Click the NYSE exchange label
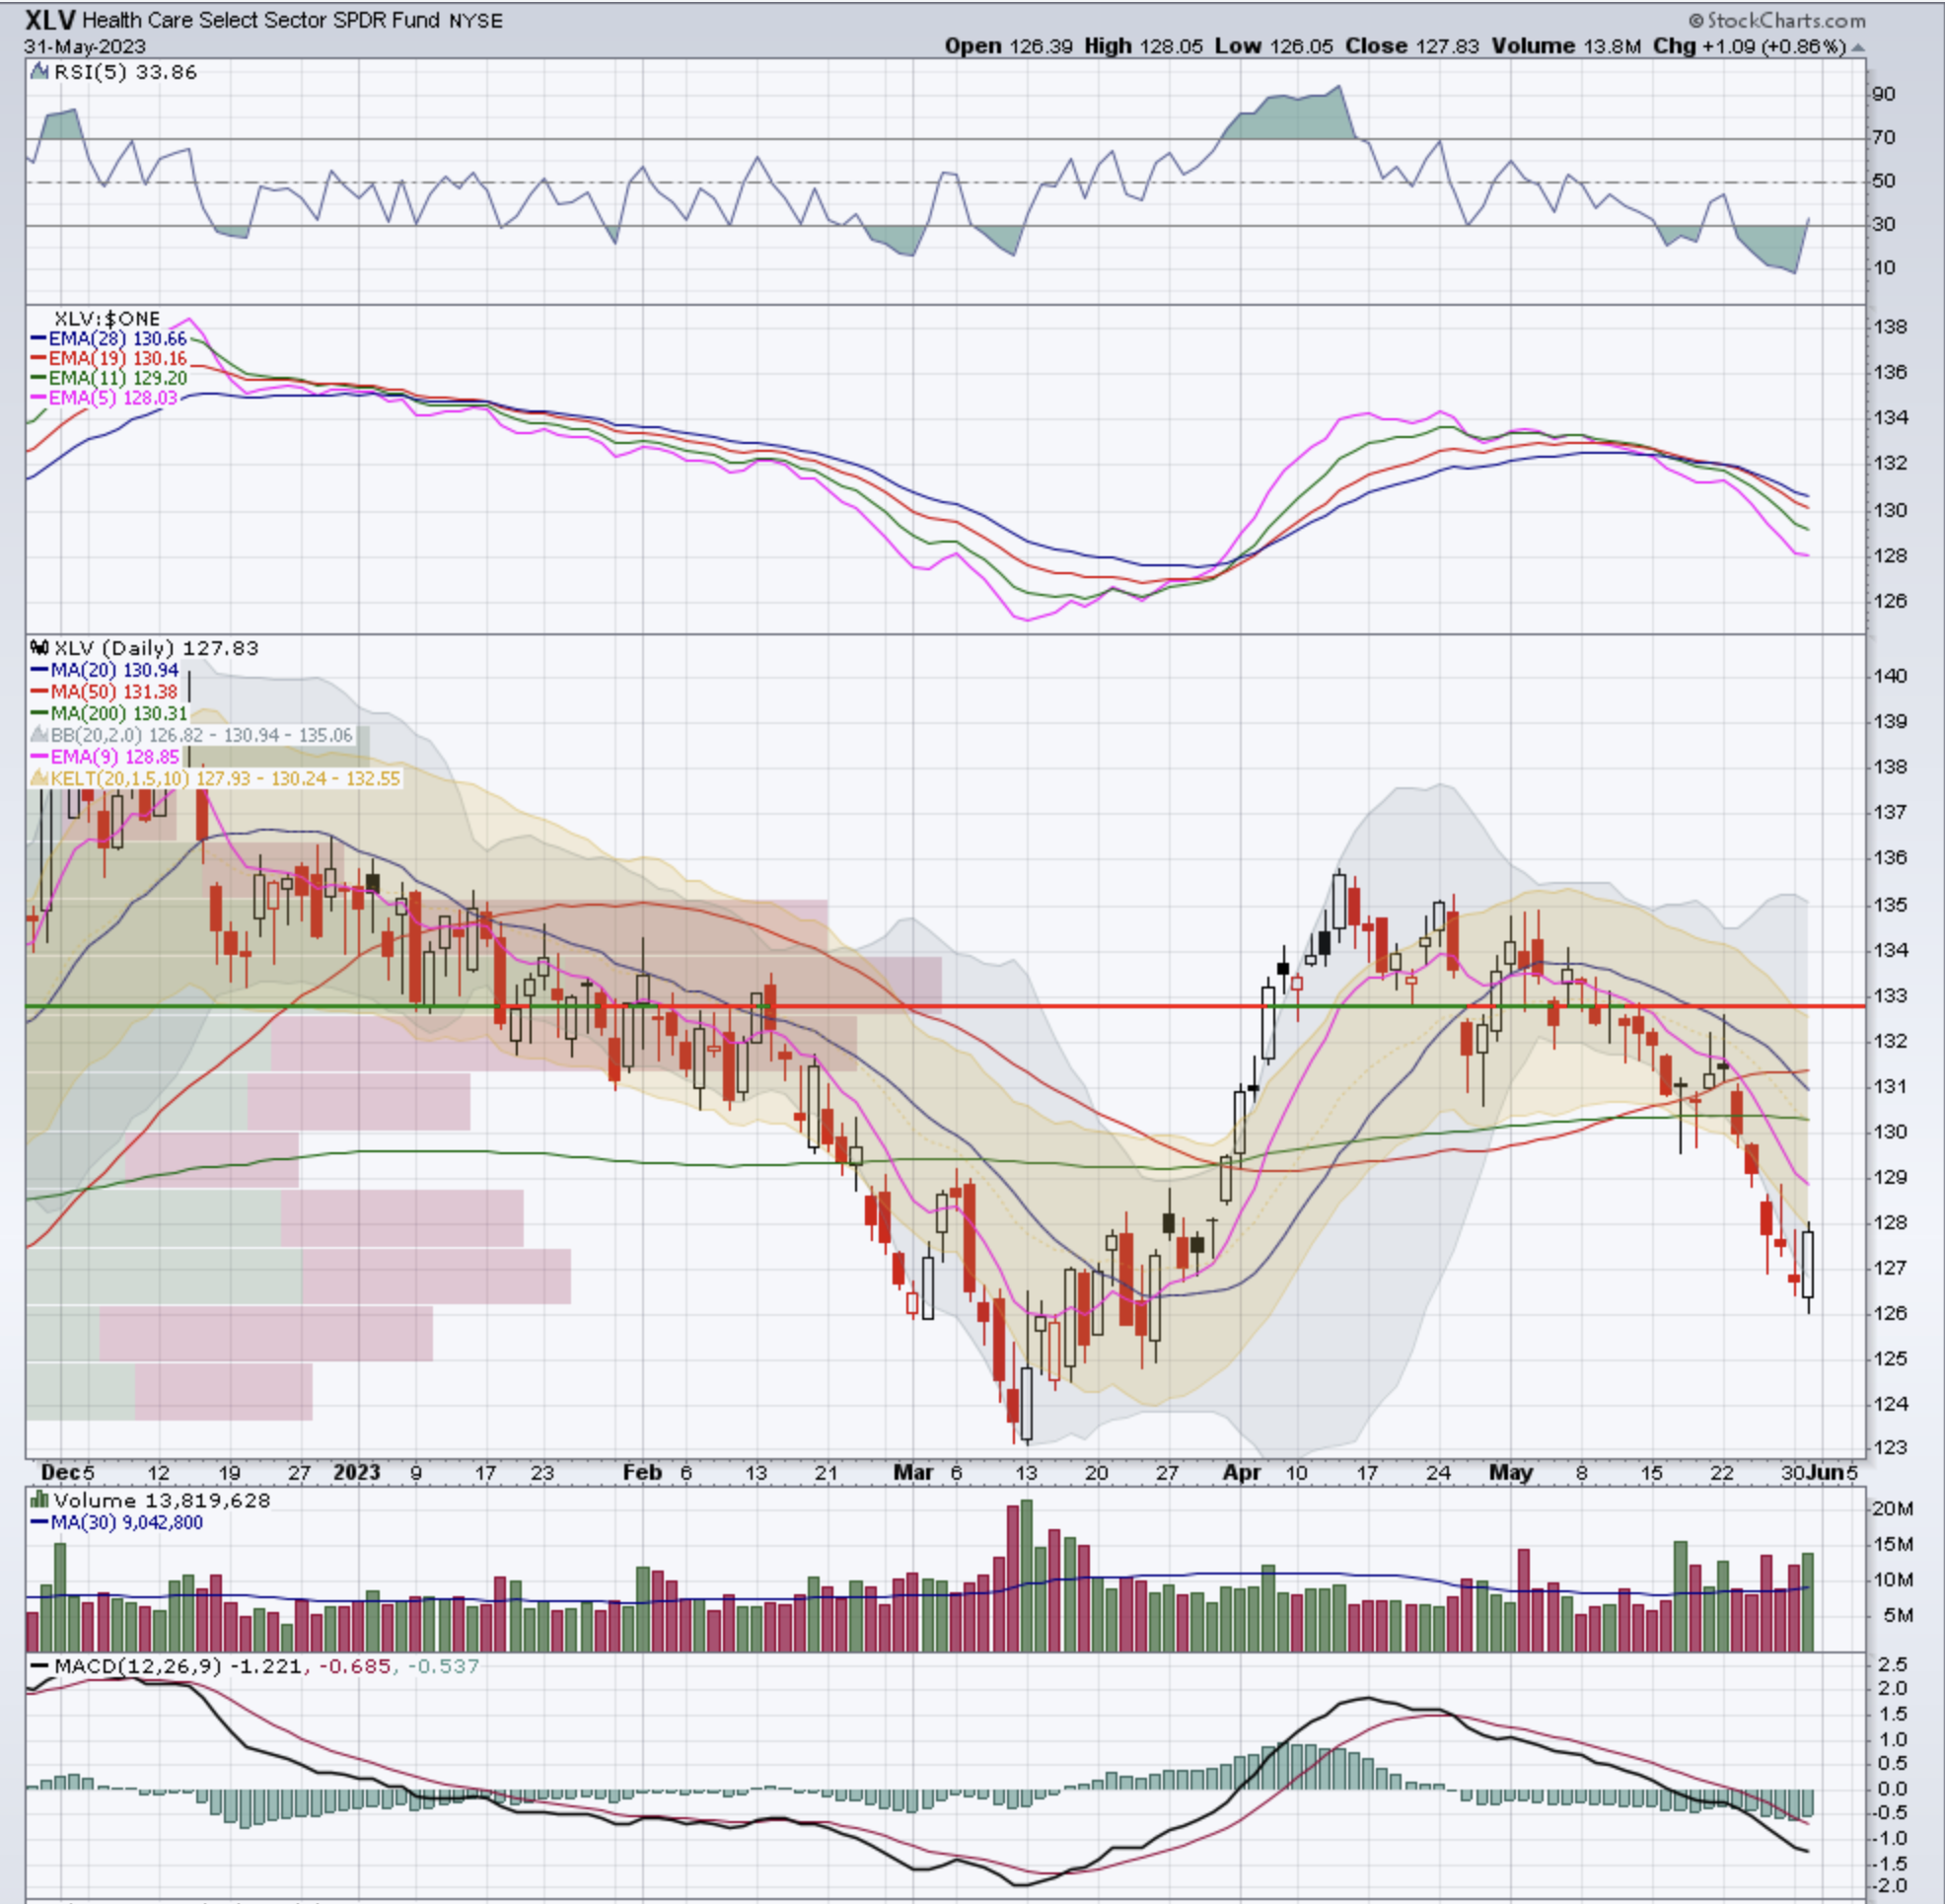1945x1904 pixels. click(x=476, y=21)
